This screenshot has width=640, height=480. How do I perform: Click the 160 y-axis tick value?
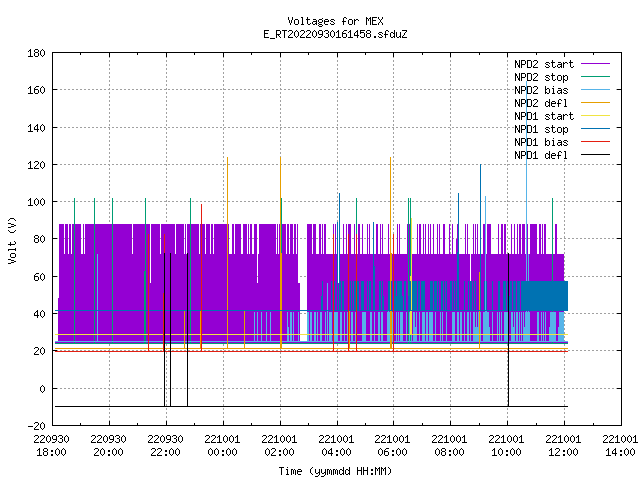pyautogui.click(x=36, y=90)
